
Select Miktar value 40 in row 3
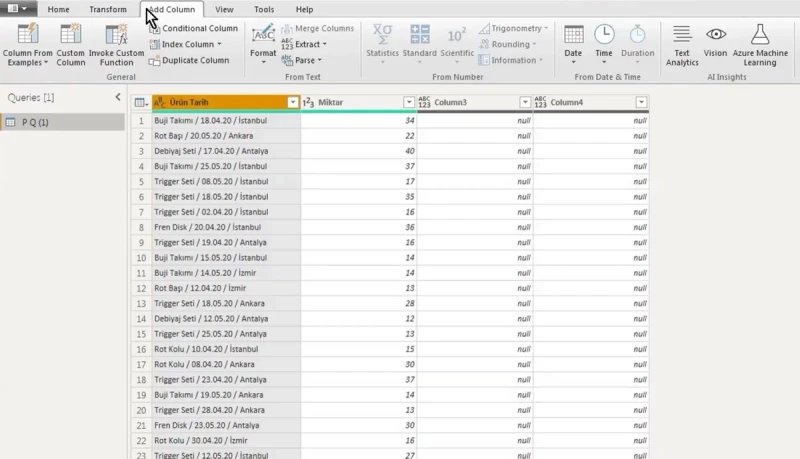(x=359, y=151)
